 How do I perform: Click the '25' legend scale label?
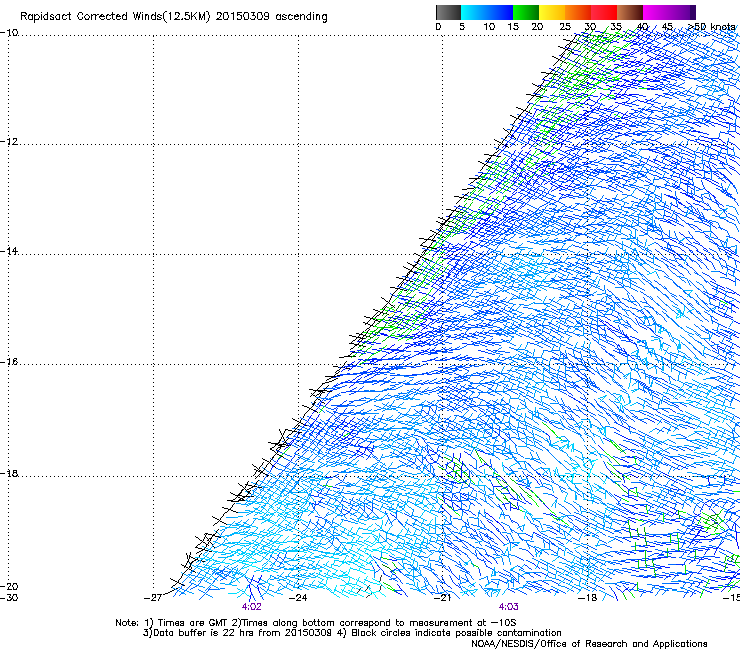[565, 27]
